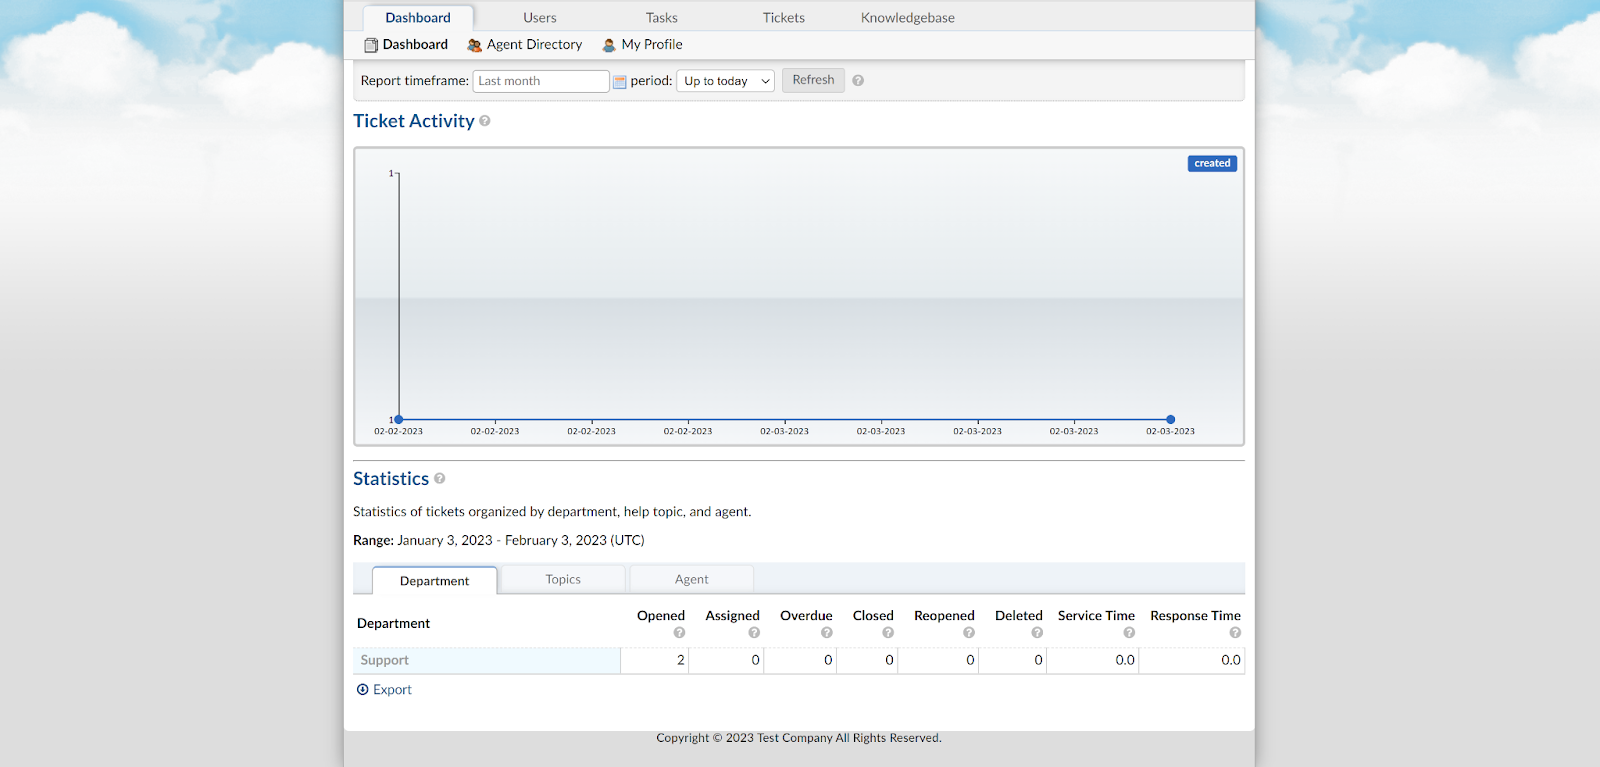The width and height of the screenshot is (1600, 767).
Task: Click help icon under Service Time column
Action: coord(1129,633)
